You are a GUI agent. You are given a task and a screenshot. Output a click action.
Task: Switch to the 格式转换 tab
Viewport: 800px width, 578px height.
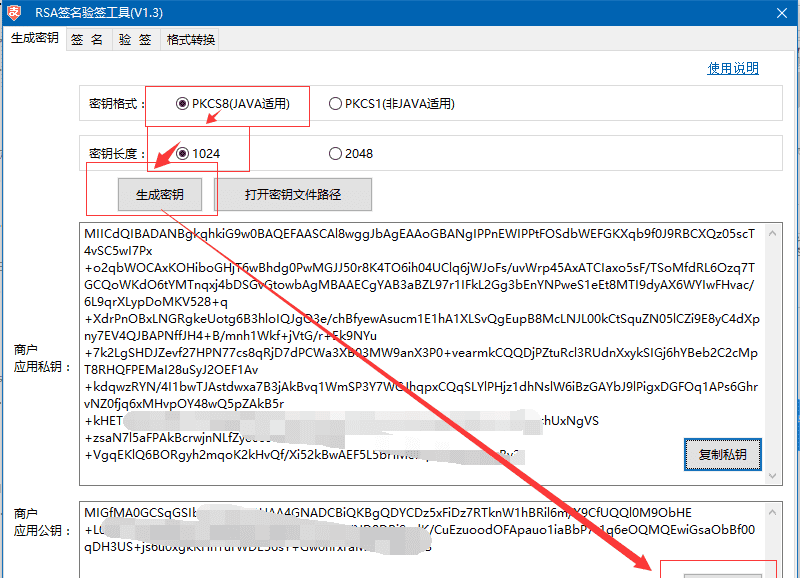[190, 40]
